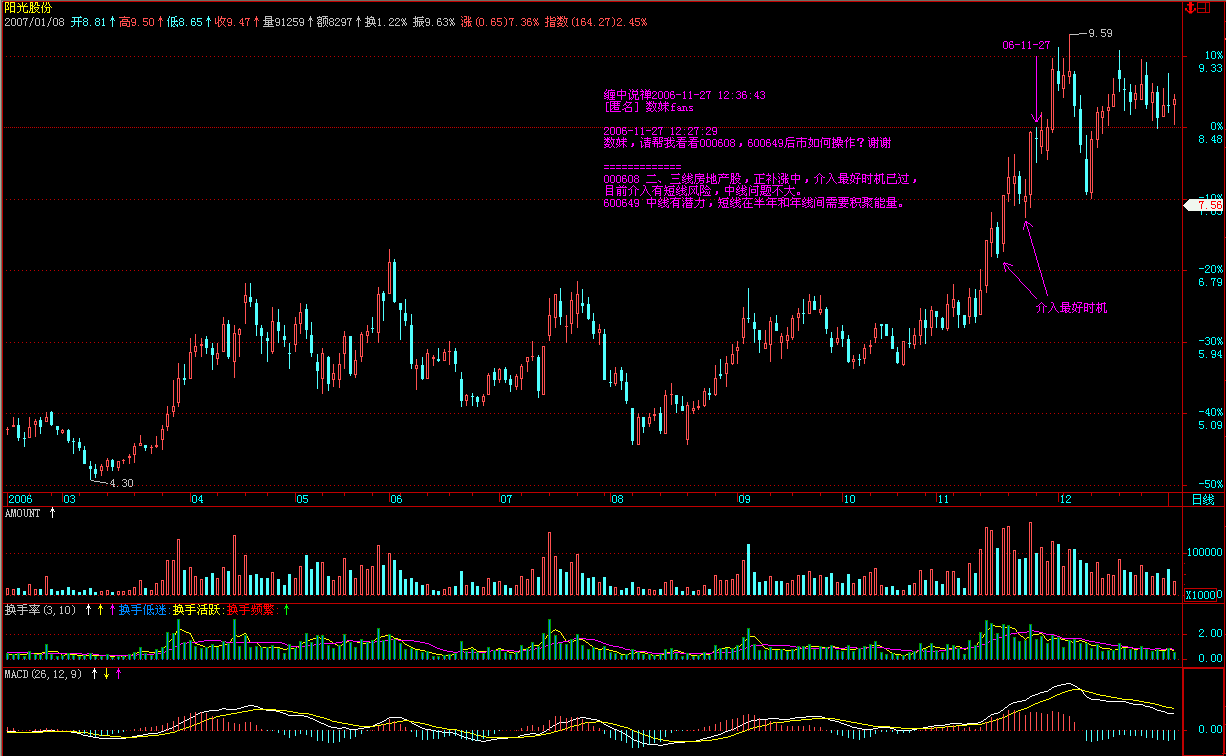Viewport: 1226px width, 756px height.
Task: Click the magenta arrow in 换手率 header
Action: point(112,609)
